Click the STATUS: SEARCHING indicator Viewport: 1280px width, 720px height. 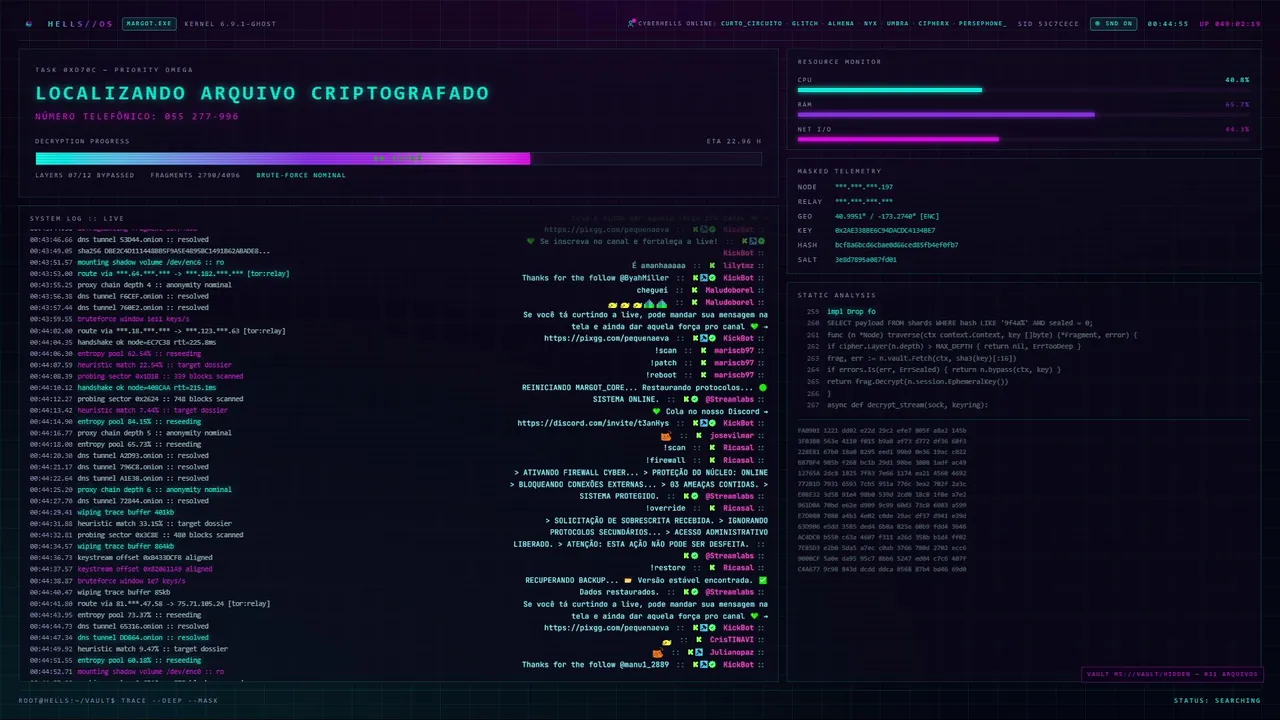pos(1217,700)
